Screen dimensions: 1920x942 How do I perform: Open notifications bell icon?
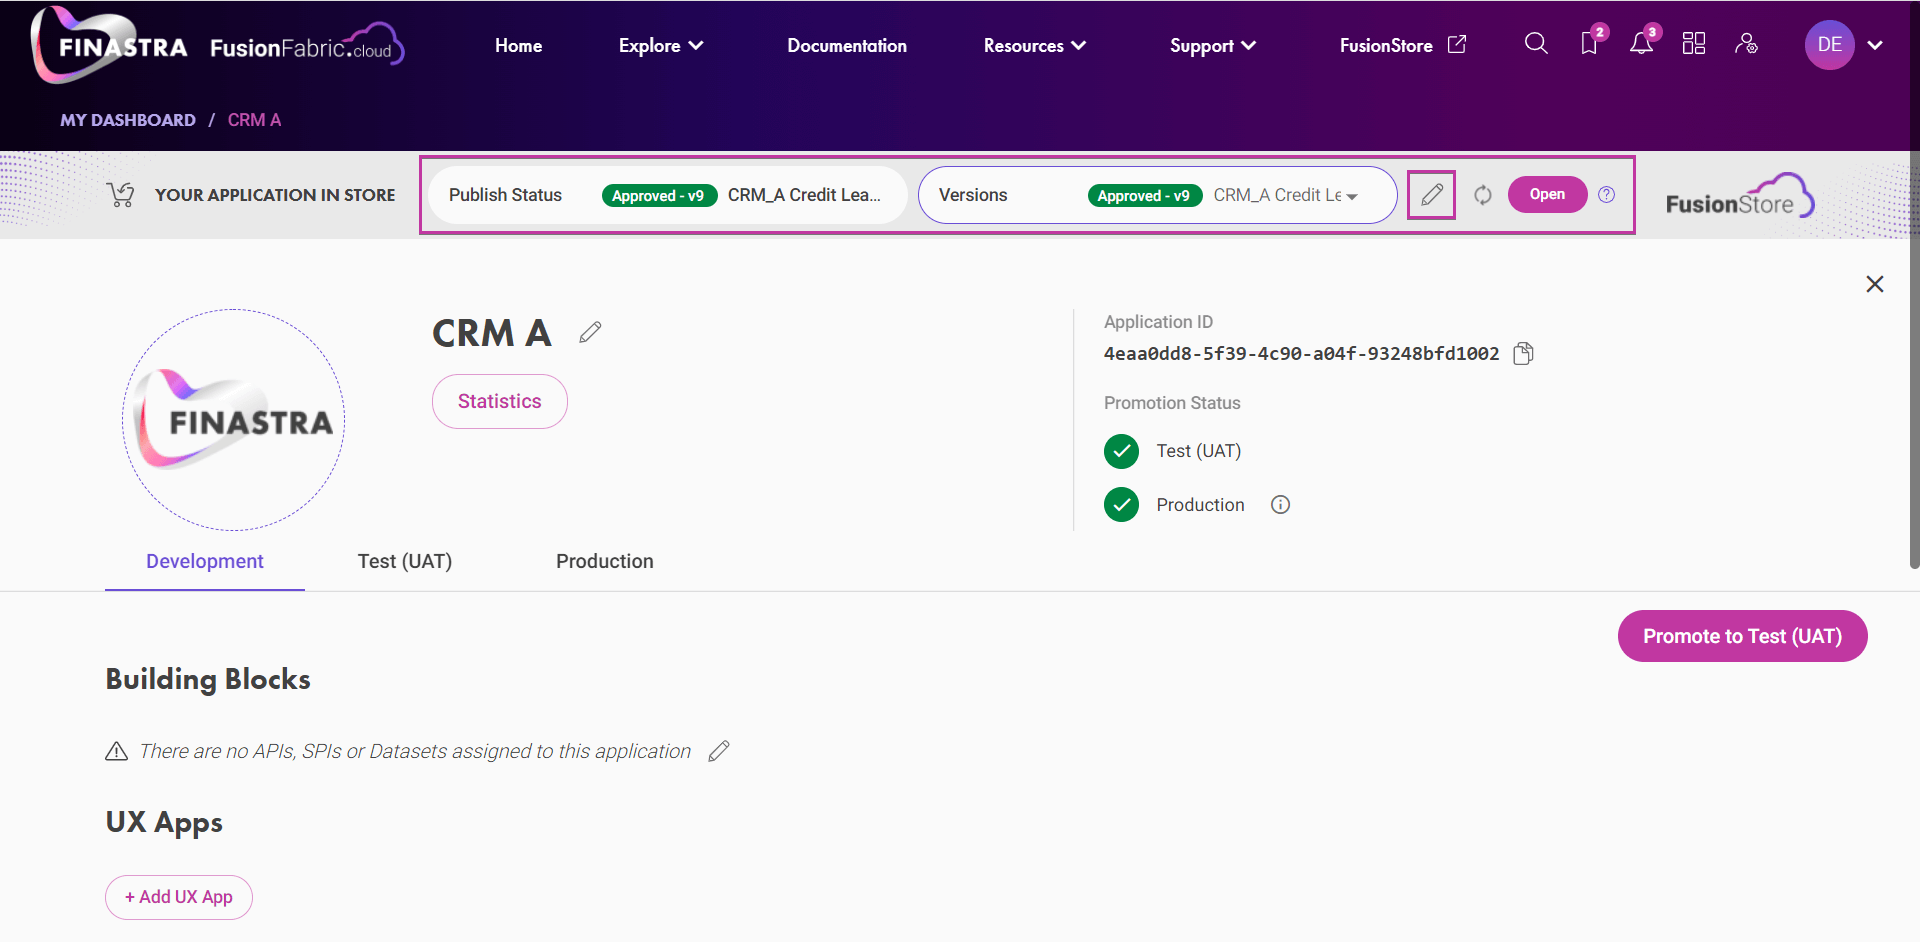tap(1643, 42)
